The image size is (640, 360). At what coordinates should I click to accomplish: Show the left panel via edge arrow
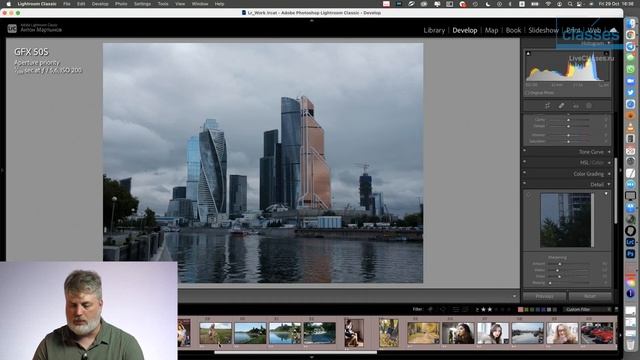pos(2,171)
